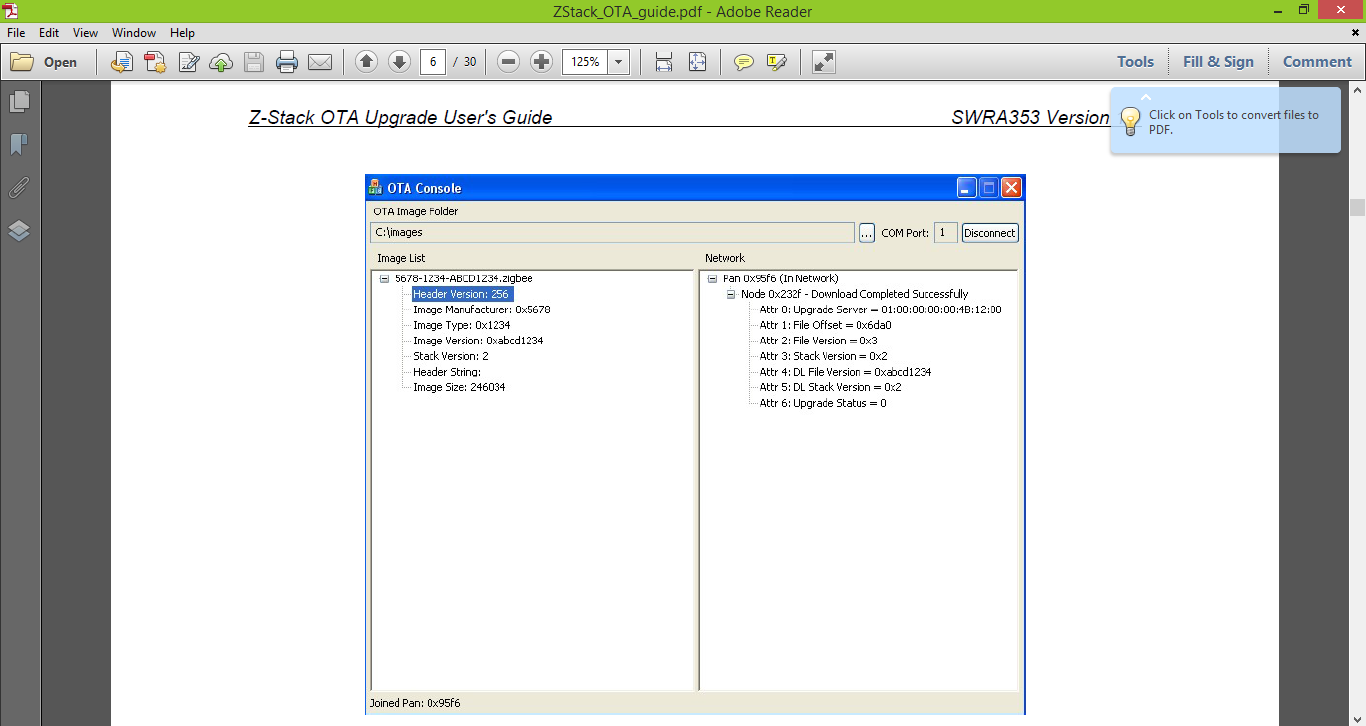1366x726 pixels.
Task: Open the Window menu
Action: tap(134, 33)
